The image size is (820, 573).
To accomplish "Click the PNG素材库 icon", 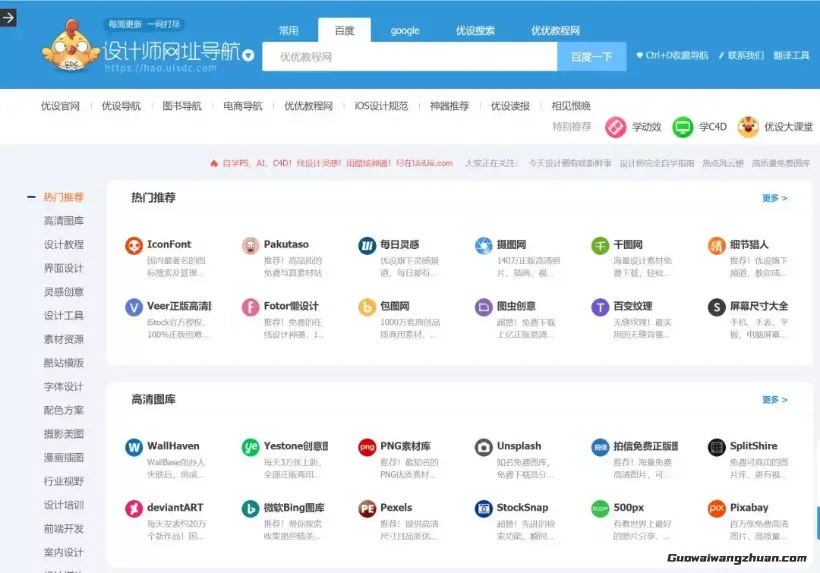I will (367, 447).
